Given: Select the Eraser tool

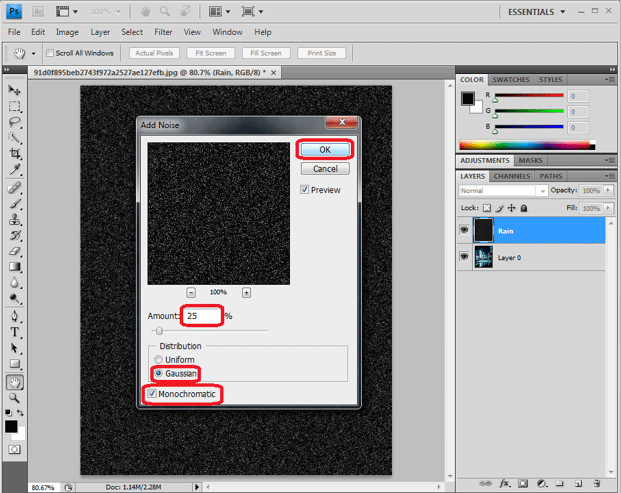Looking at the screenshot, I should [15, 251].
